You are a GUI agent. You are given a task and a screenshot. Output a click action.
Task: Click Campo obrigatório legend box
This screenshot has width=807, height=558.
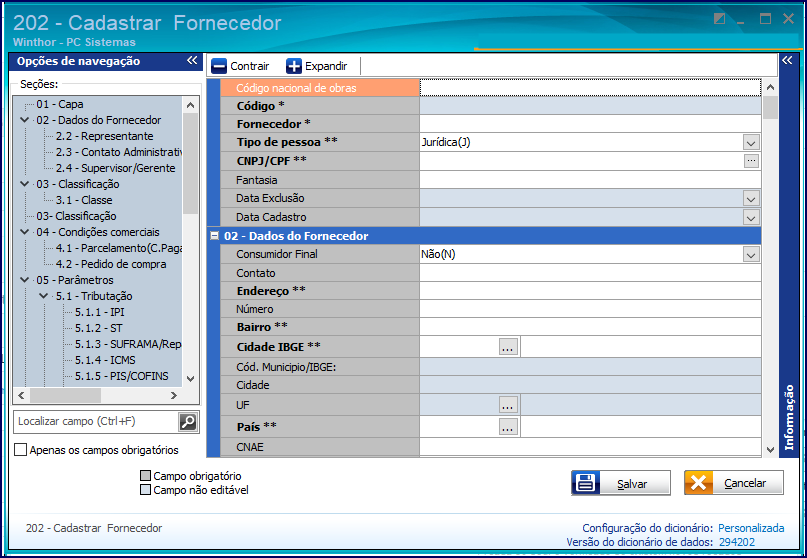pos(146,476)
